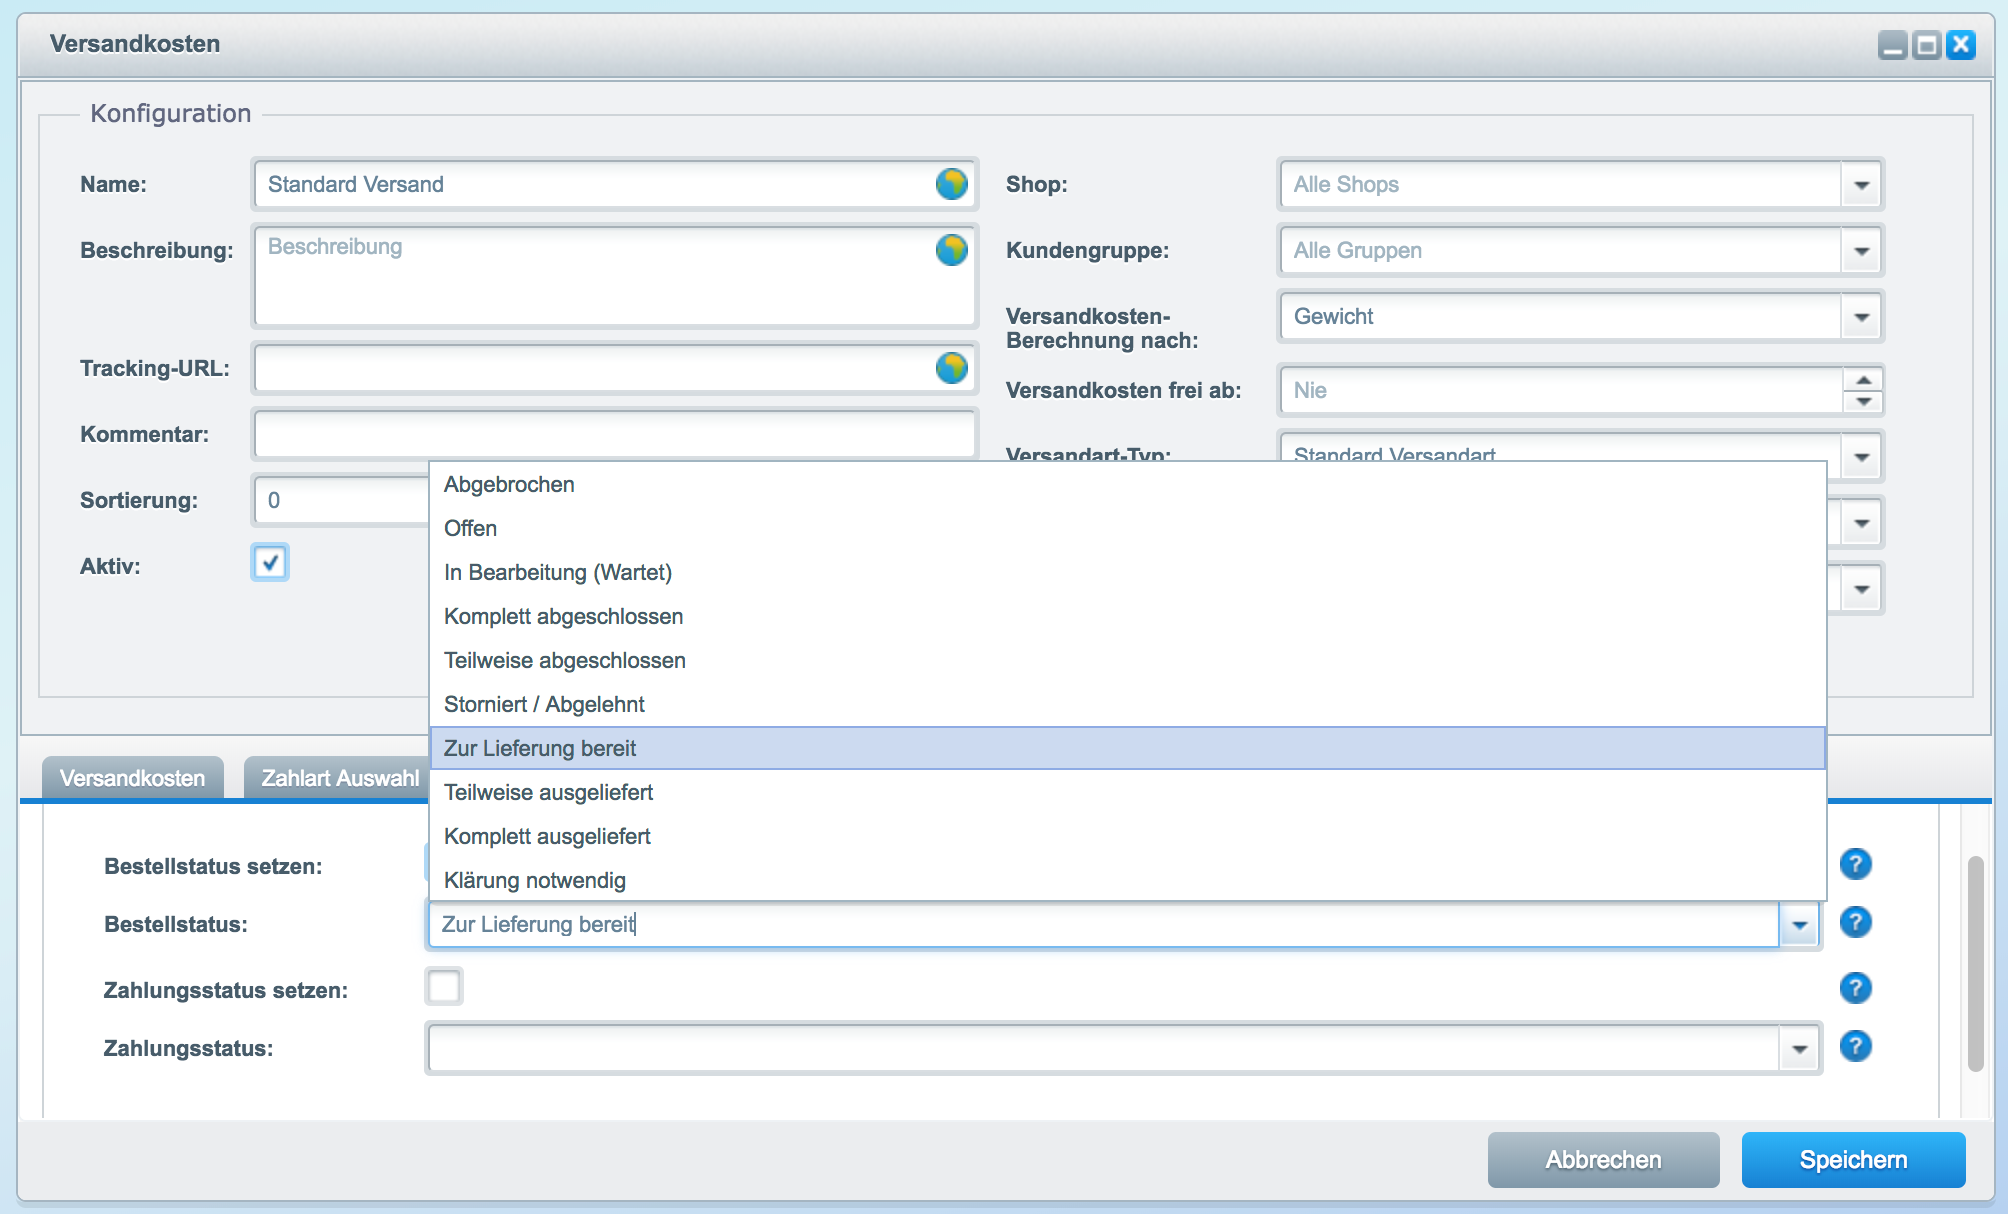Image resolution: width=2008 pixels, height=1214 pixels.
Task: Maximize the Versandkosten window
Action: point(1926,45)
